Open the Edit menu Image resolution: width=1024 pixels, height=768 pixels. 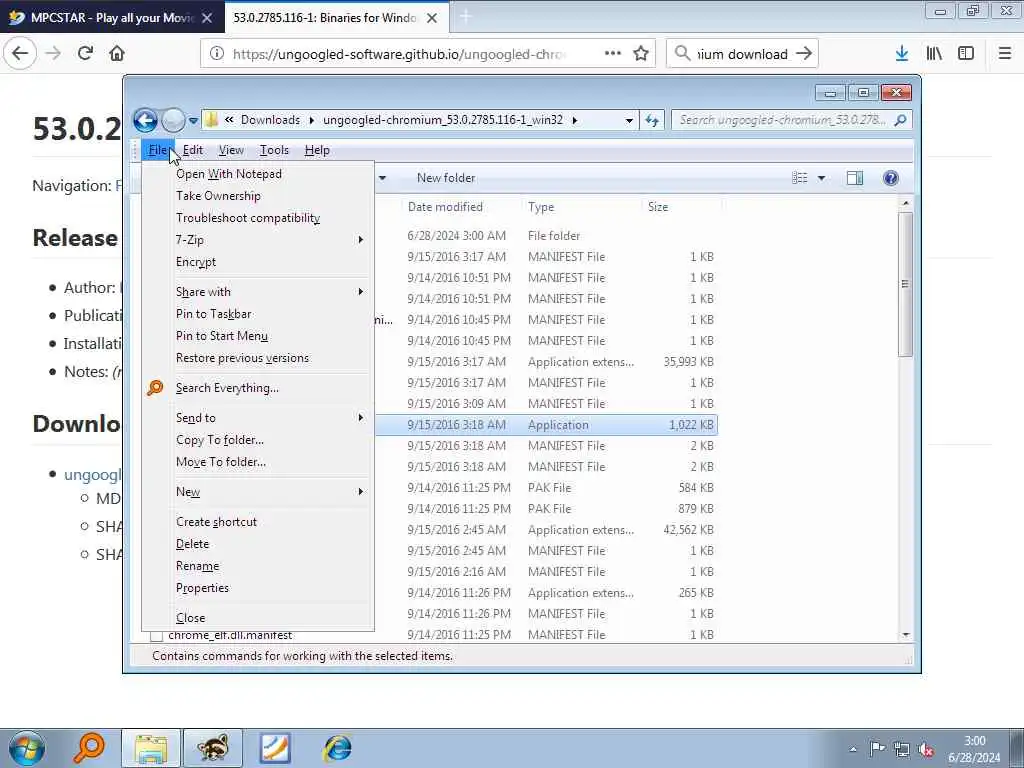tap(193, 150)
